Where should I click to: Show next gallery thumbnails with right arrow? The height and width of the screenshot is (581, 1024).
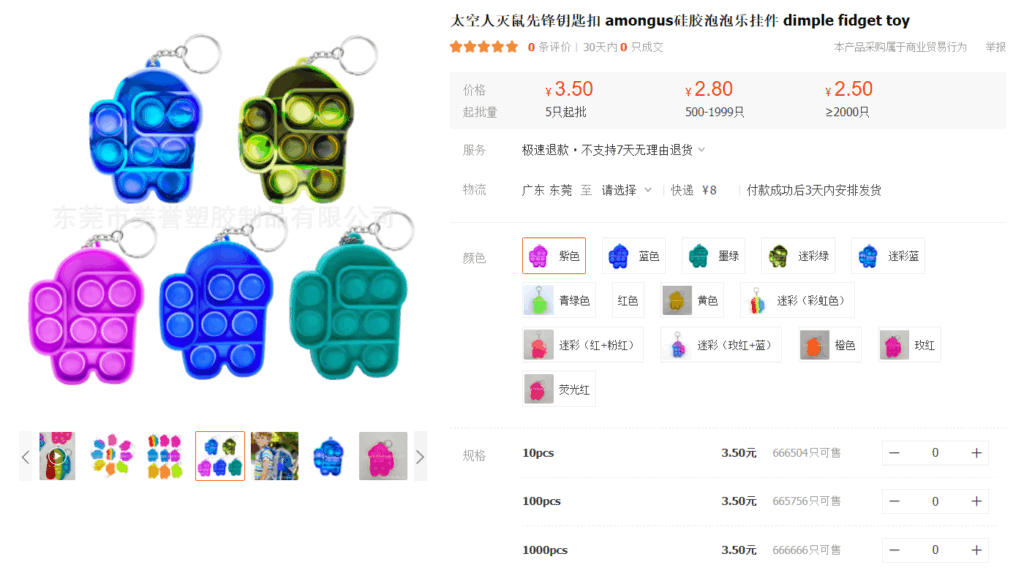click(420, 456)
